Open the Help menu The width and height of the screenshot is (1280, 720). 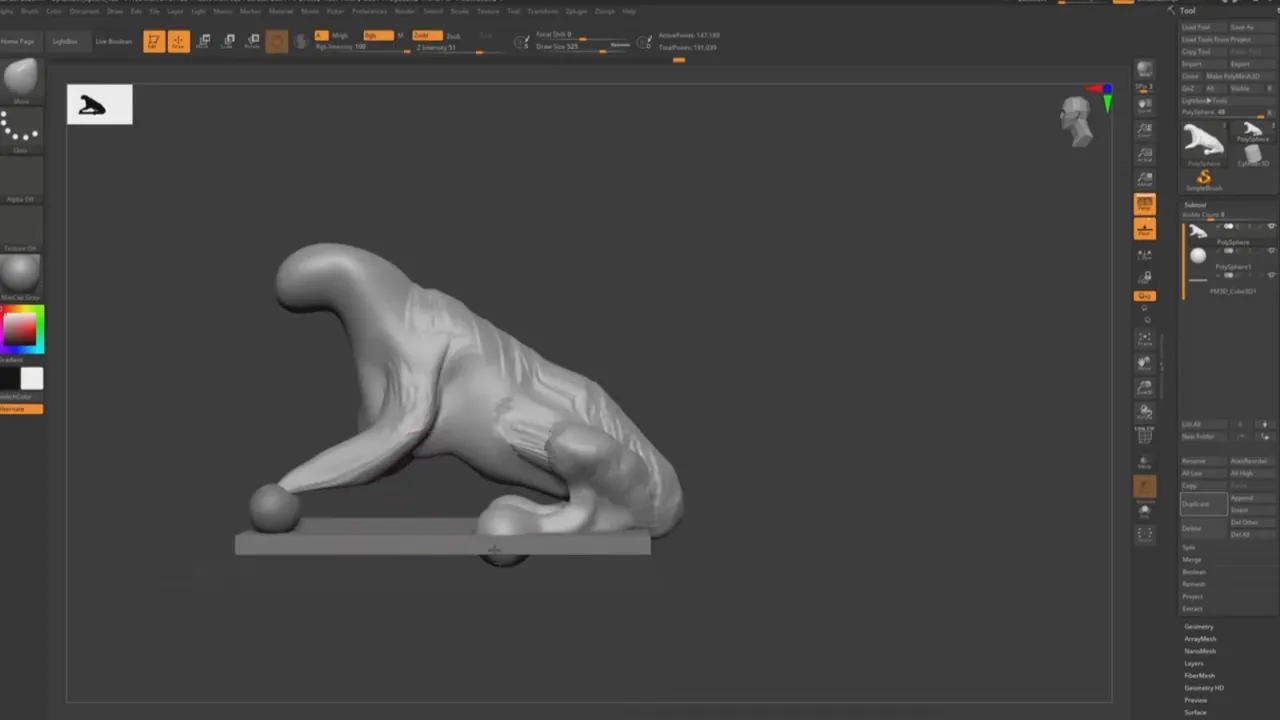[629, 11]
